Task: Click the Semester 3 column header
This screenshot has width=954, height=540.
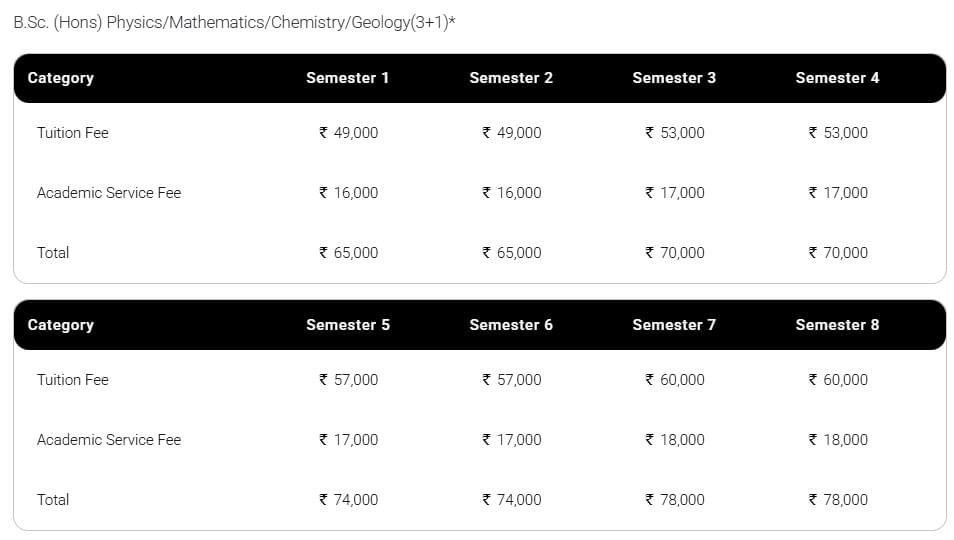Action: [673, 78]
